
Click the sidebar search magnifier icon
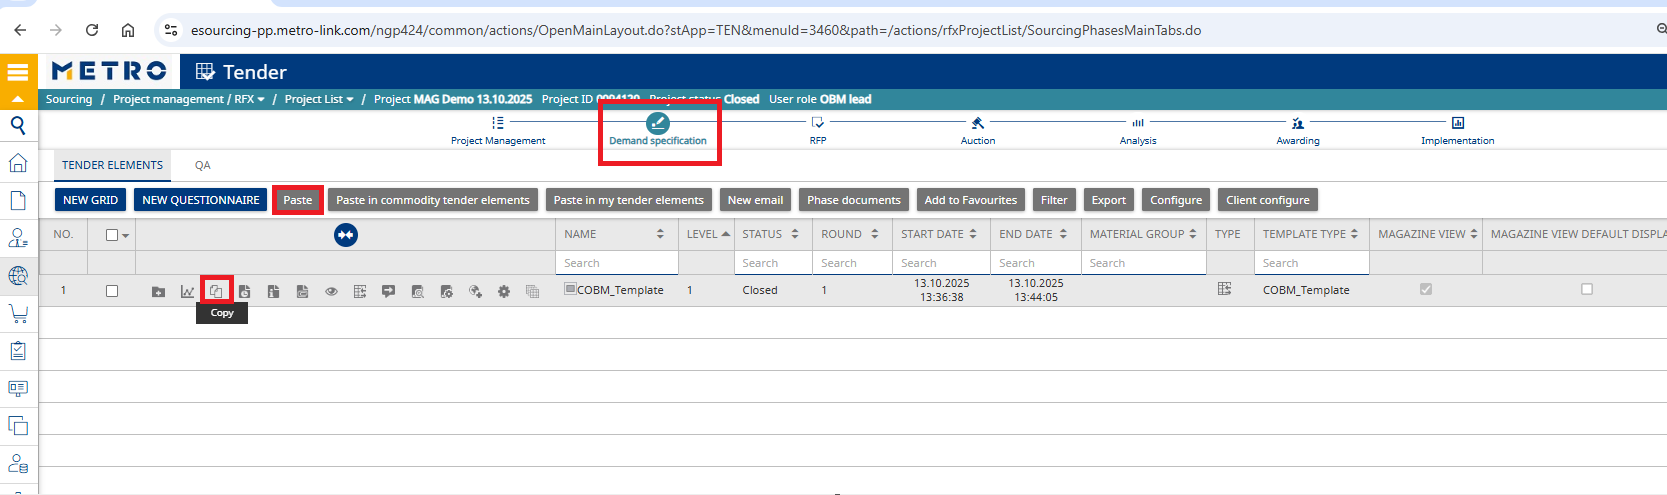(x=18, y=125)
